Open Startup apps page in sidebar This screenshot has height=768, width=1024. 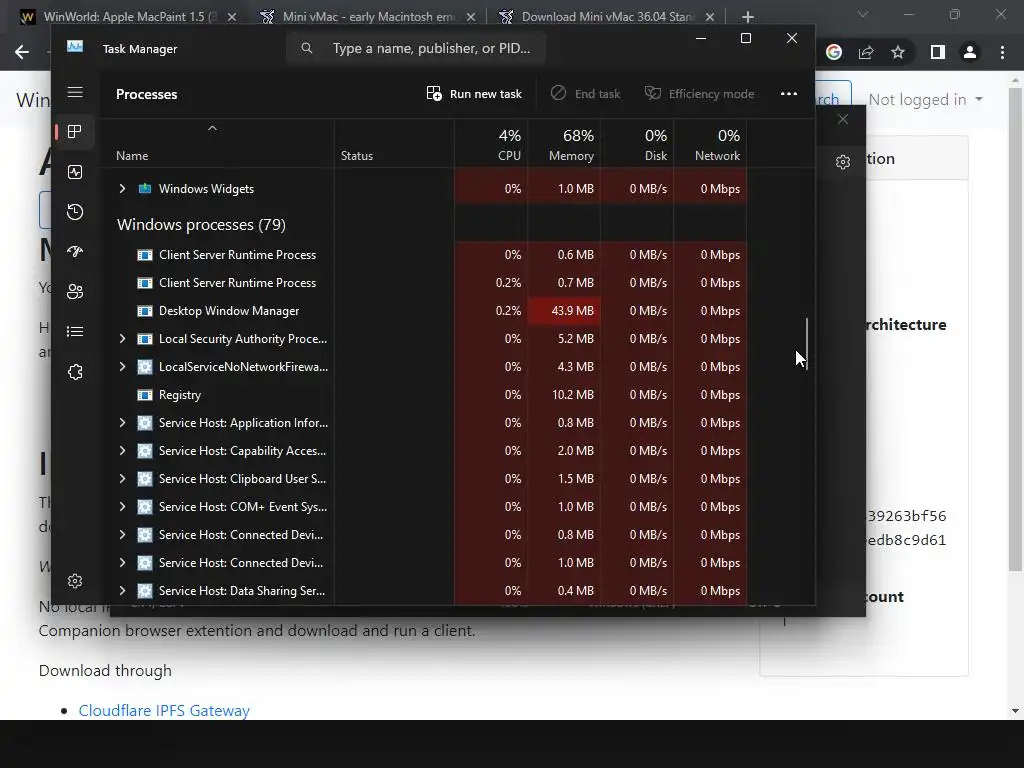(75, 251)
